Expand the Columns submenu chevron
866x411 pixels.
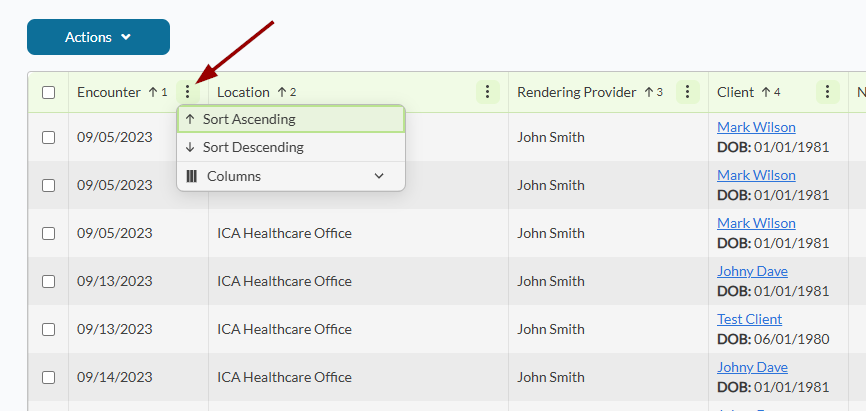(x=379, y=176)
